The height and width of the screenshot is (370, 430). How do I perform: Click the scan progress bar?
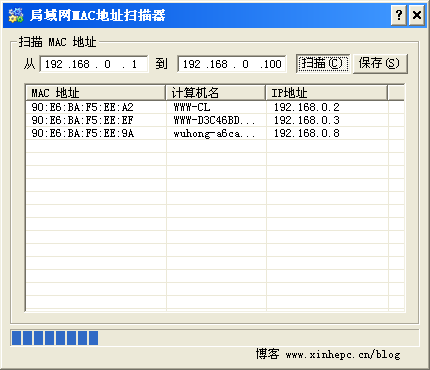pyautogui.click(x=215, y=338)
